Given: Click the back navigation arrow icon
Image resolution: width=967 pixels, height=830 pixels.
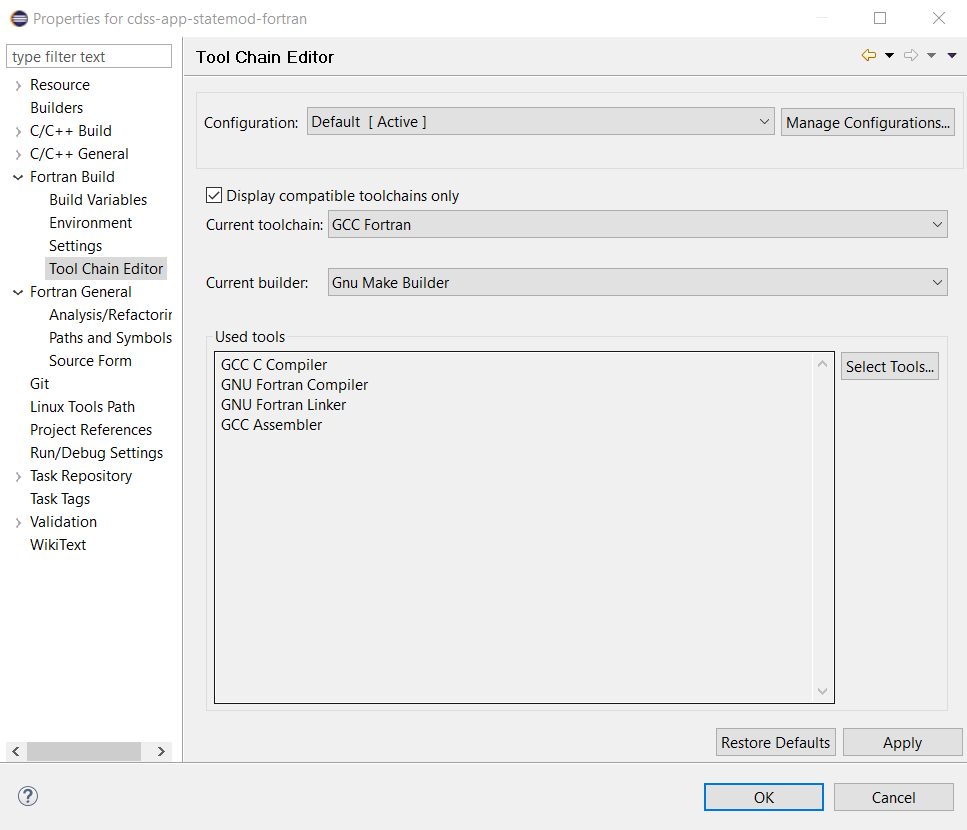Looking at the screenshot, I should [x=868, y=55].
